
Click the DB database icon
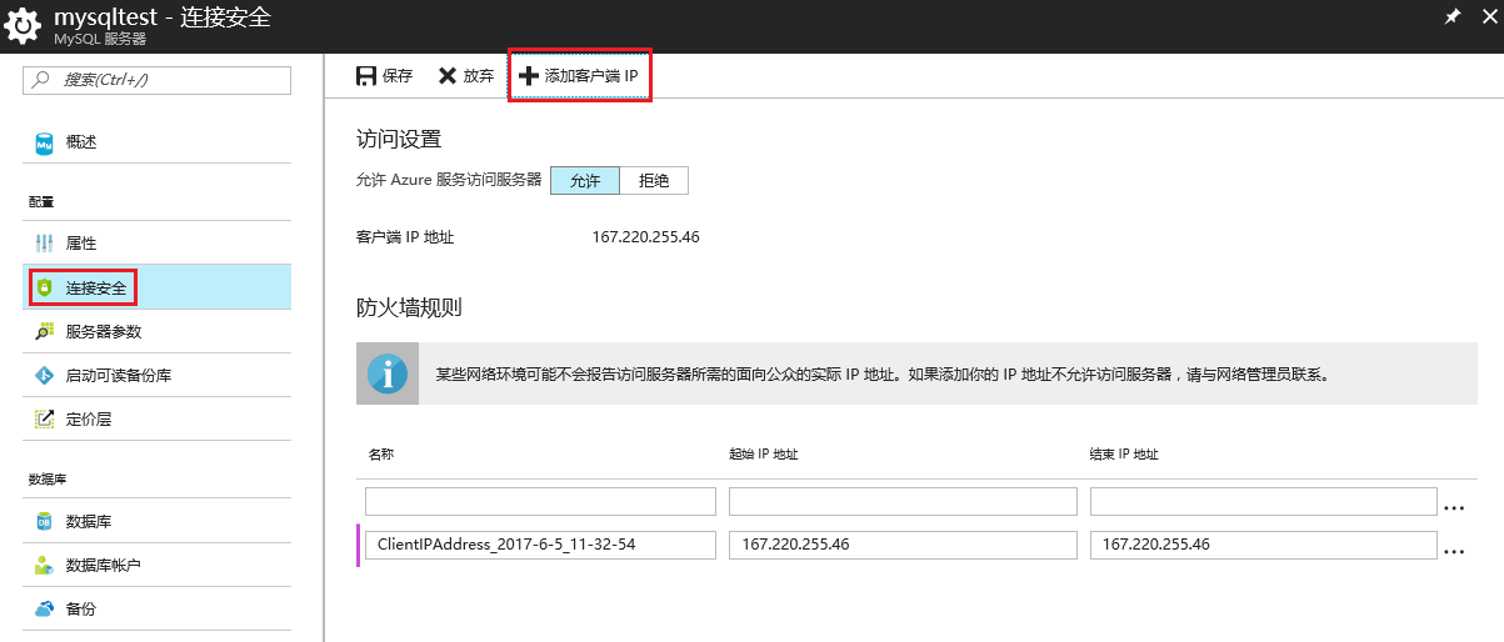[x=44, y=521]
